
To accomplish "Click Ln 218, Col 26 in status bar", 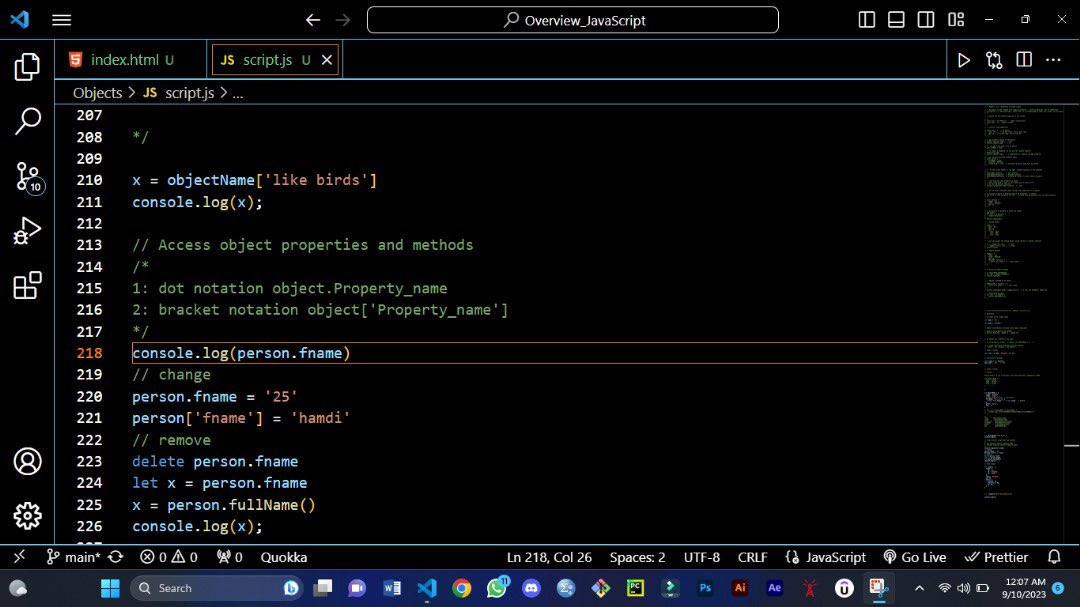I will tap(549, 557).
